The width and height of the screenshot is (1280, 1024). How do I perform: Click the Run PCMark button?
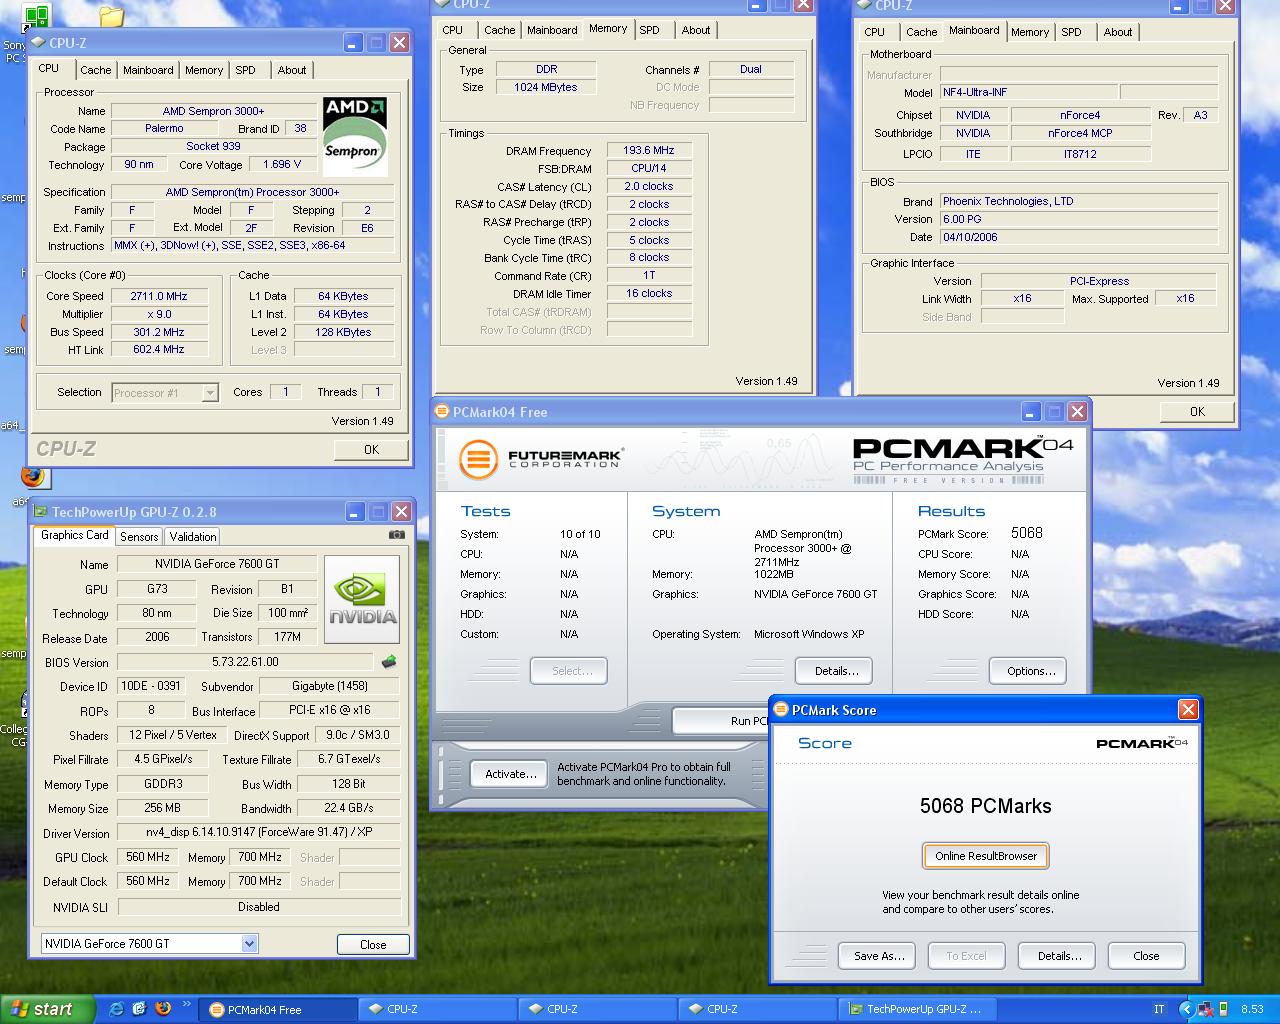coord(722,720)
